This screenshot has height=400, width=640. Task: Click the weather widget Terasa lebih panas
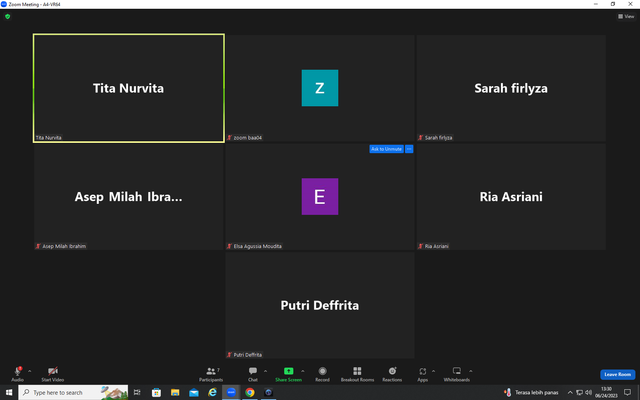click(x=531, y=392)
